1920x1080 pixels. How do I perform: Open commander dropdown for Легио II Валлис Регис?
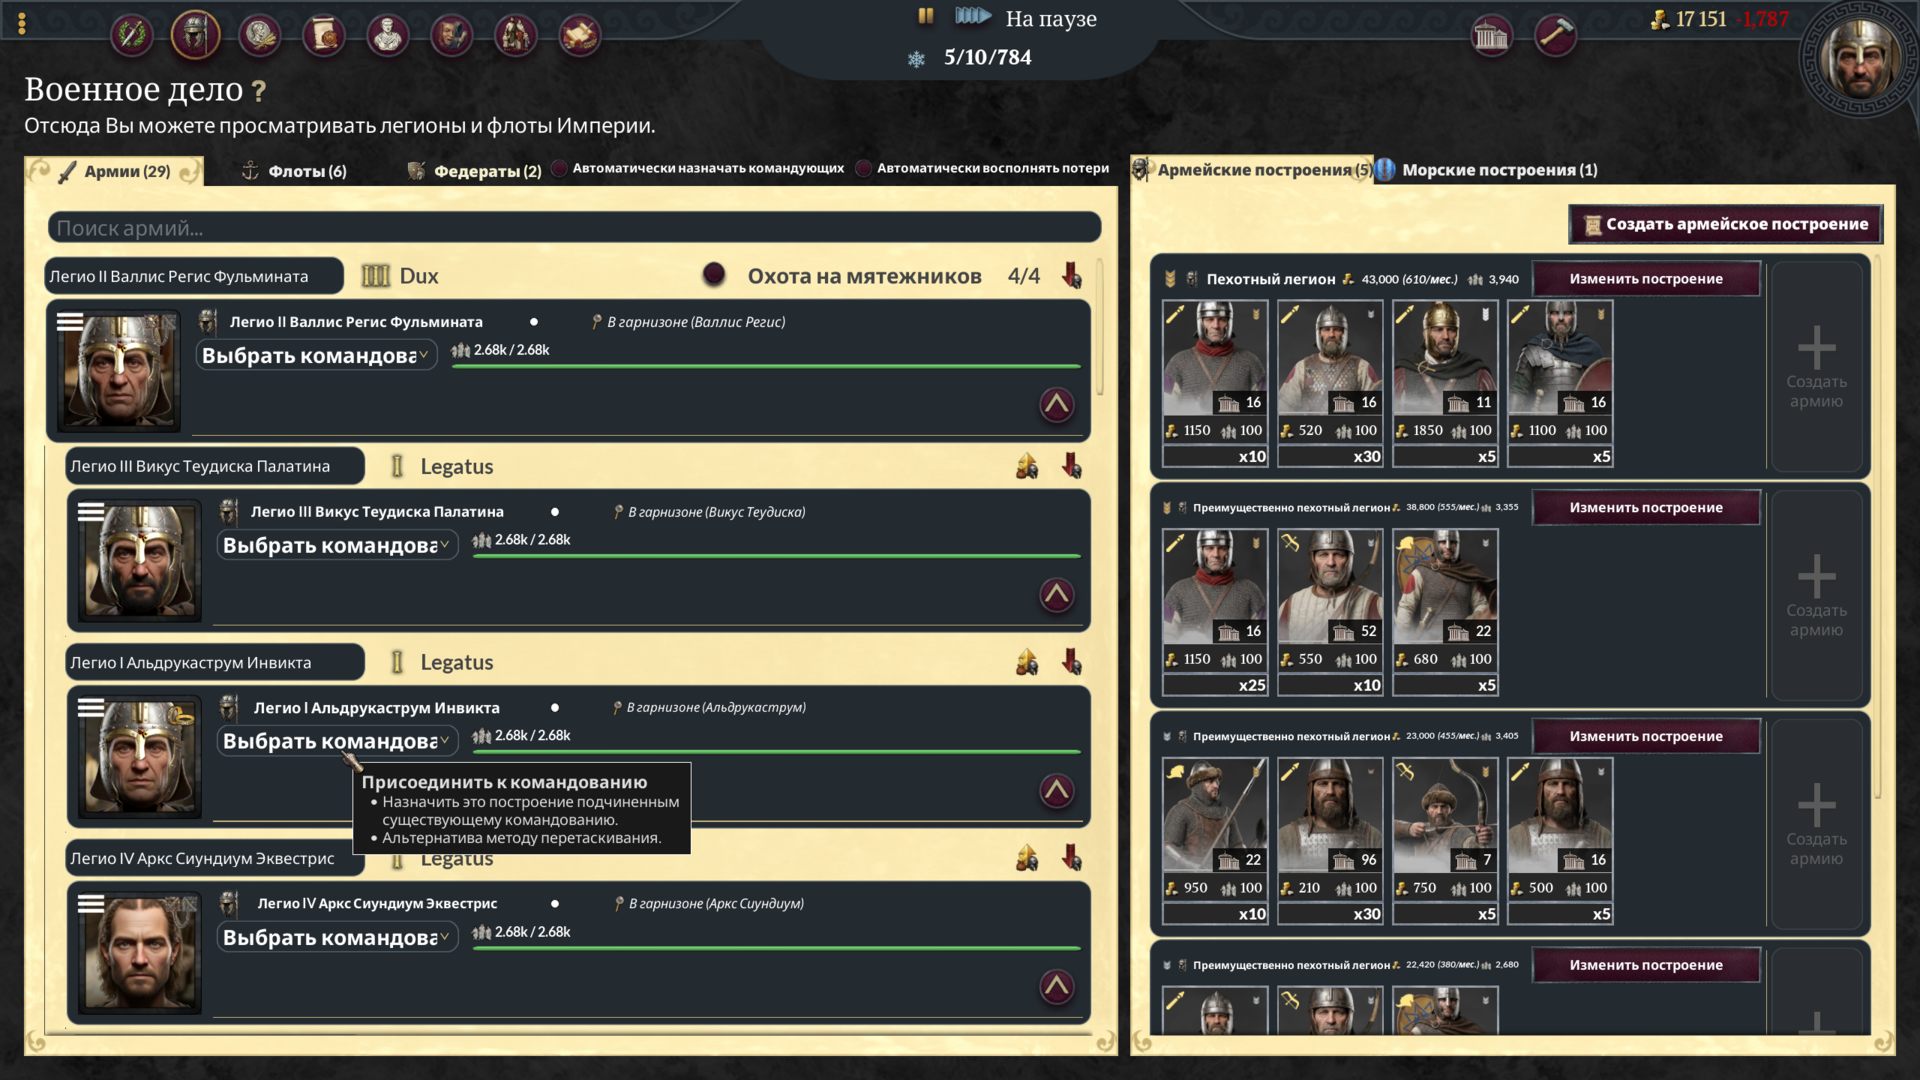[x=316, y=355]
